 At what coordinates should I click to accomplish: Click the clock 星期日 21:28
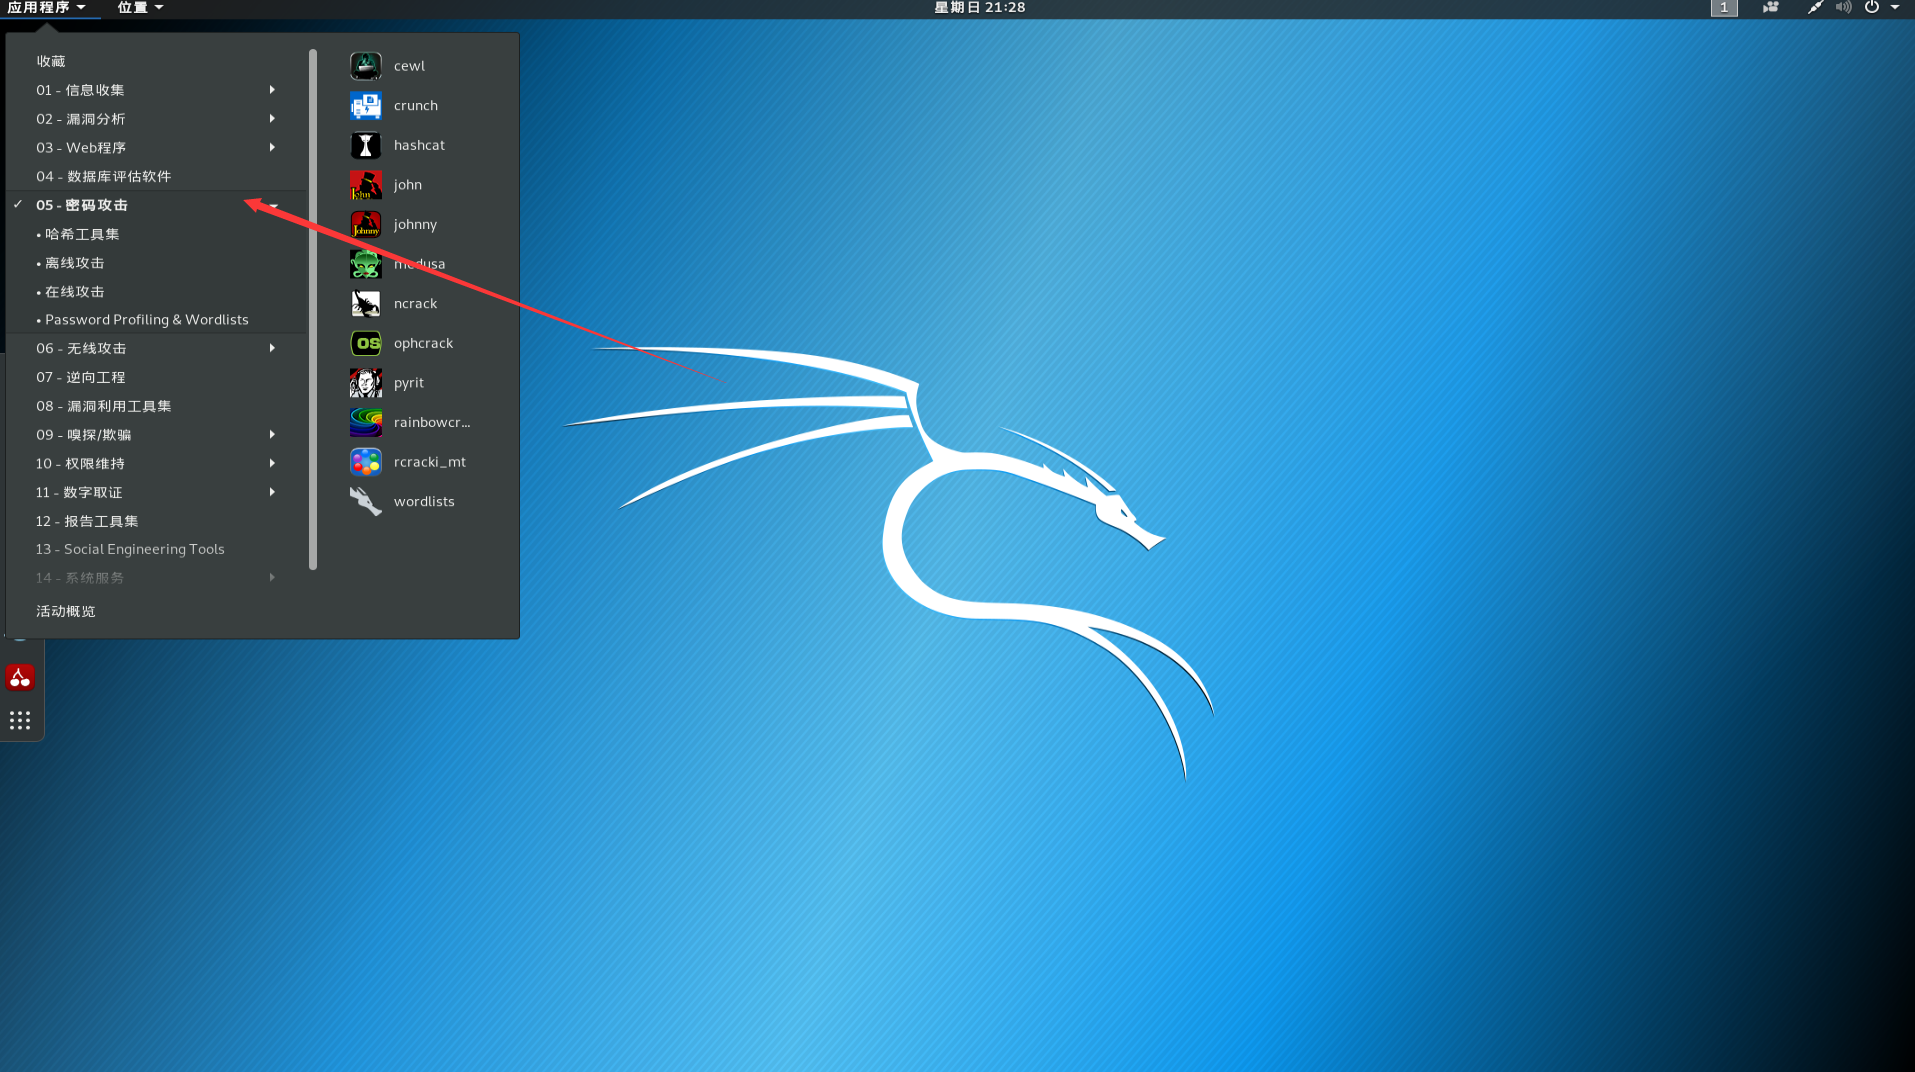click(979, 8)
